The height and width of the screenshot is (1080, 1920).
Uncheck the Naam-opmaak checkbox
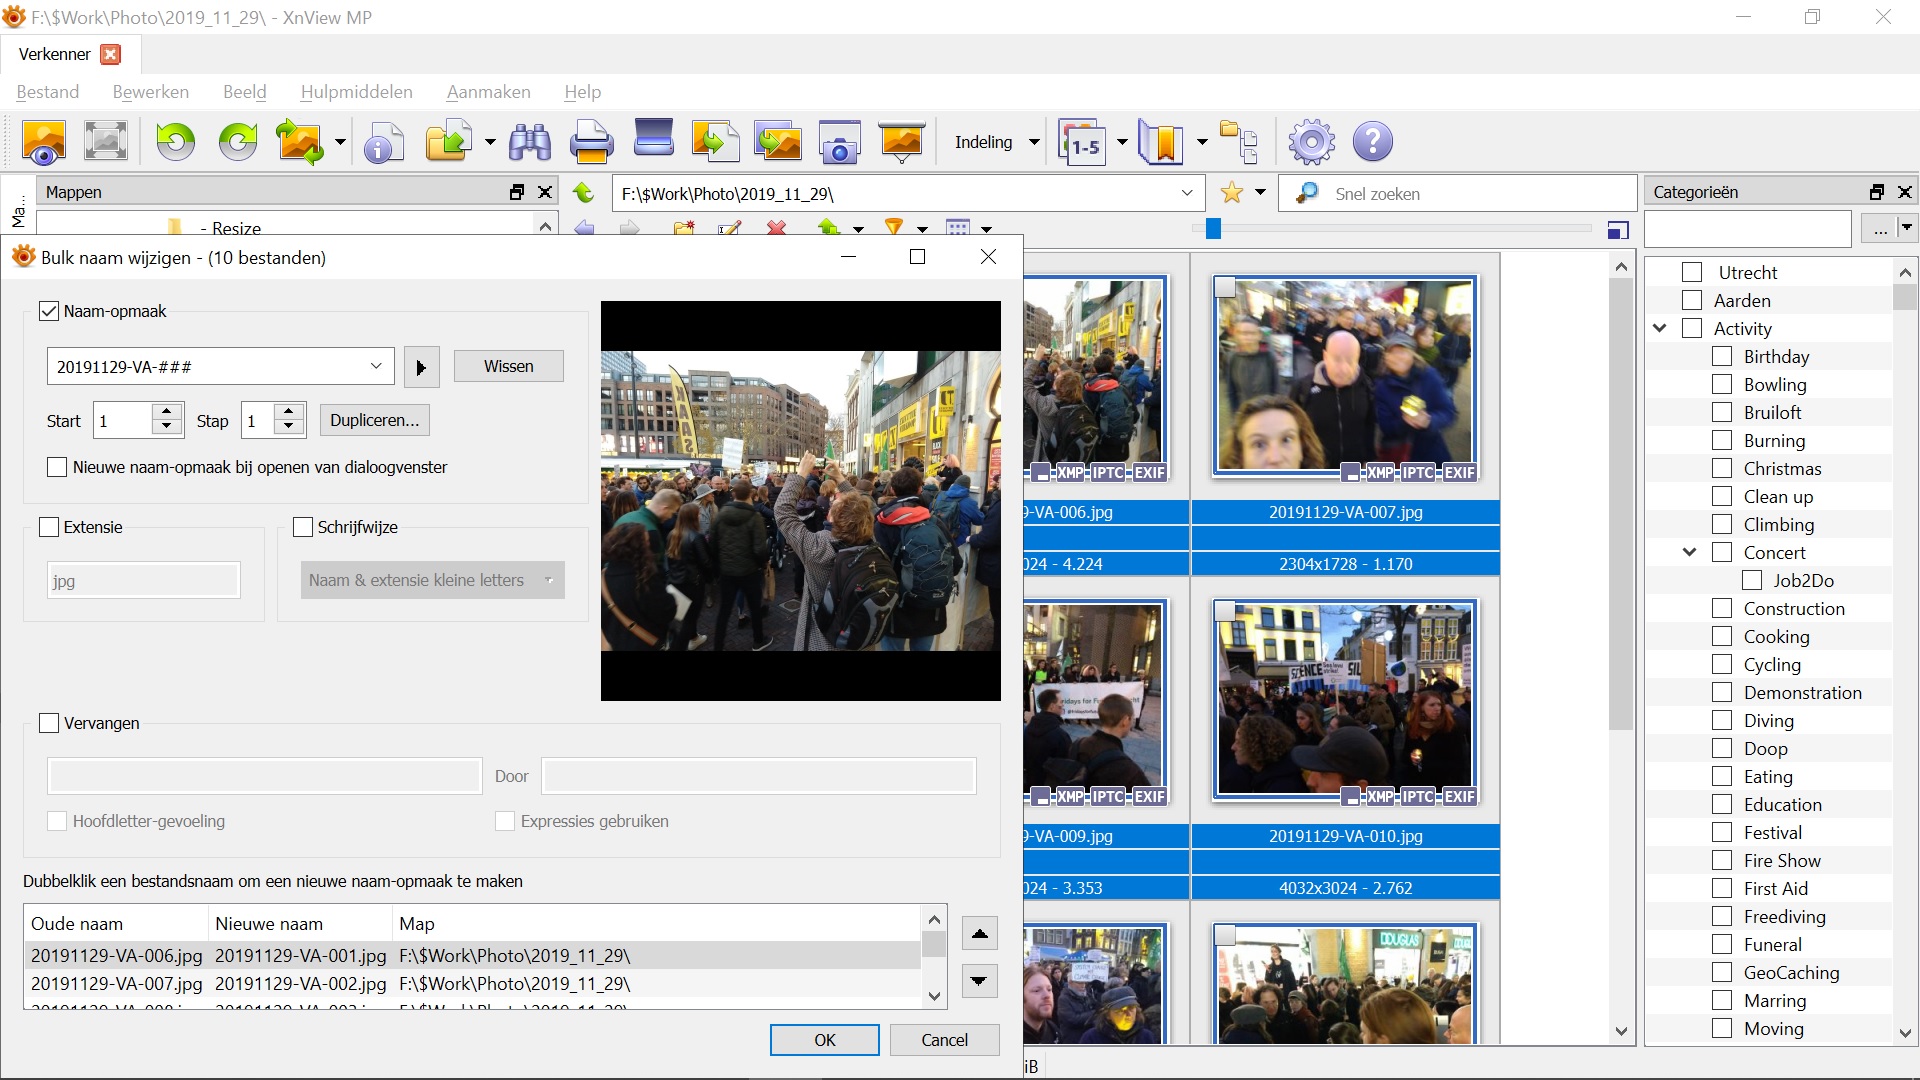click(49, 311)
